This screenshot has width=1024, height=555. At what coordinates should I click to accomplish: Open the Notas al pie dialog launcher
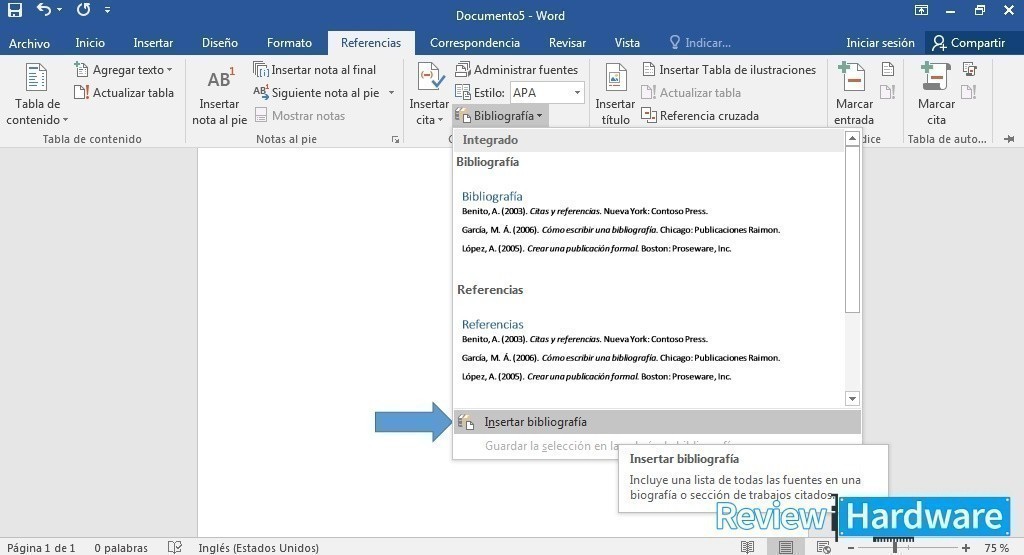click(x=395, y=139)
